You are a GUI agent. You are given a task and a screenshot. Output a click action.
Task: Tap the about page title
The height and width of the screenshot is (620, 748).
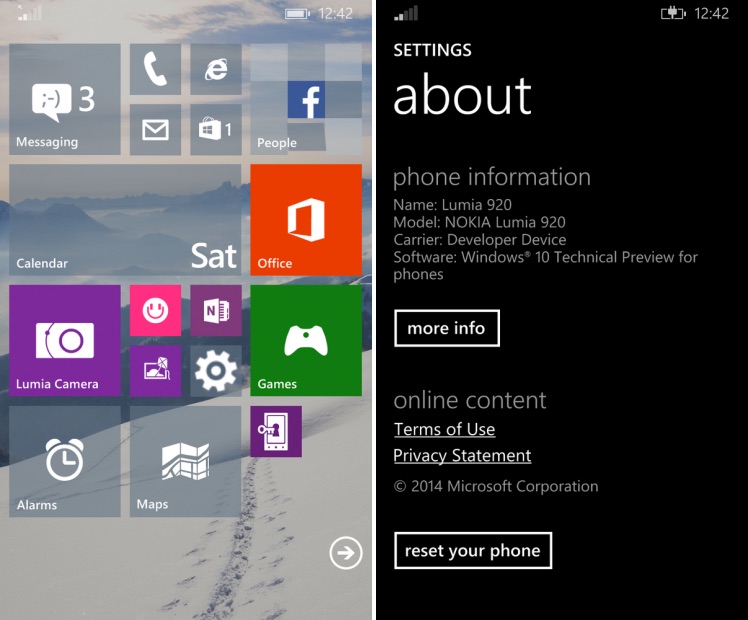tap(462, 95)
